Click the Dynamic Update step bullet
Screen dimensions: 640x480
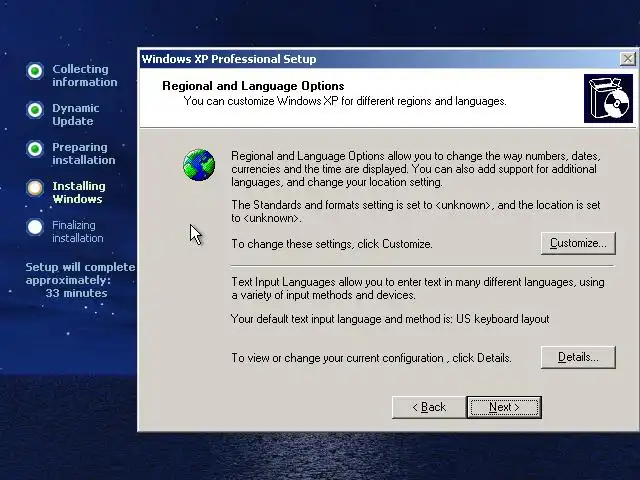(35, 110)
